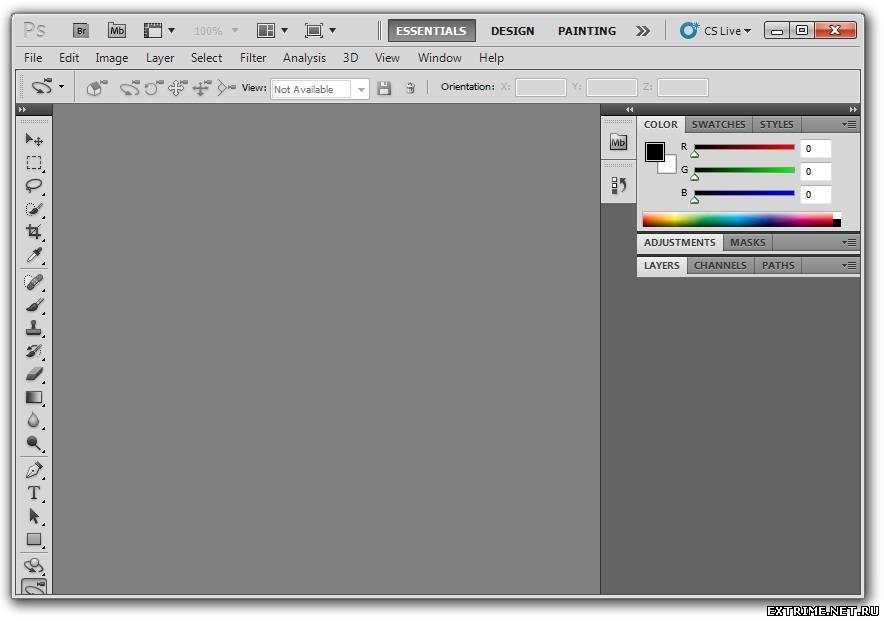Screen dimensions: 884x621
Task: Select the Clone Stamp tool
Action: 34,328
